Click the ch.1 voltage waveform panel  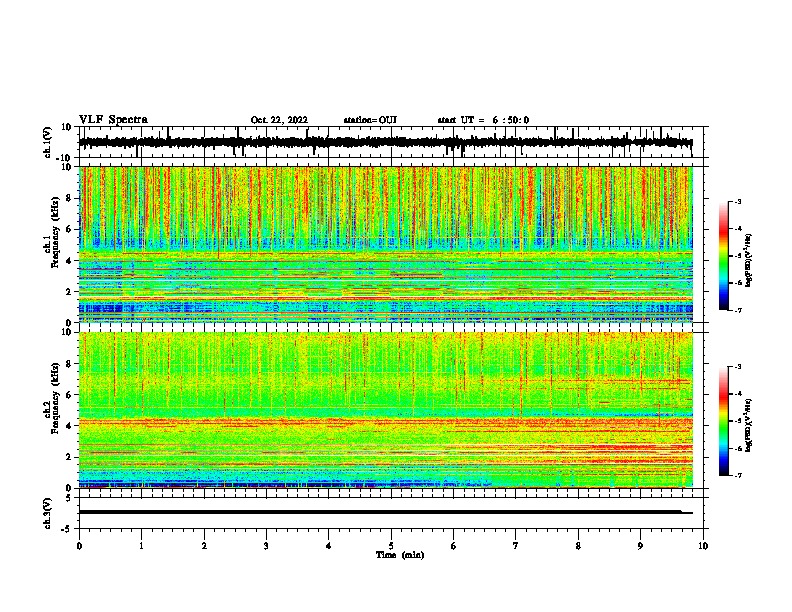[x=393, y=142]
